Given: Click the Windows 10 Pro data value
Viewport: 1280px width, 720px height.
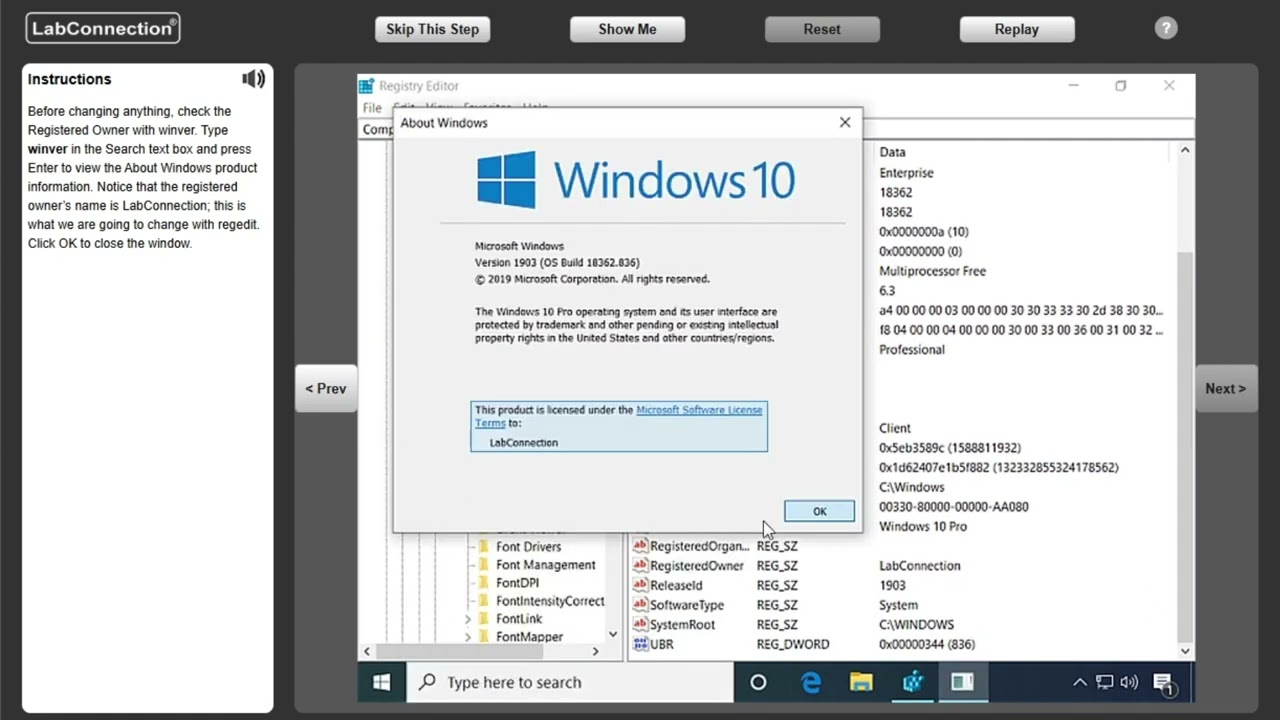Looking at the screenshot, I should click(x=922, y=526).
